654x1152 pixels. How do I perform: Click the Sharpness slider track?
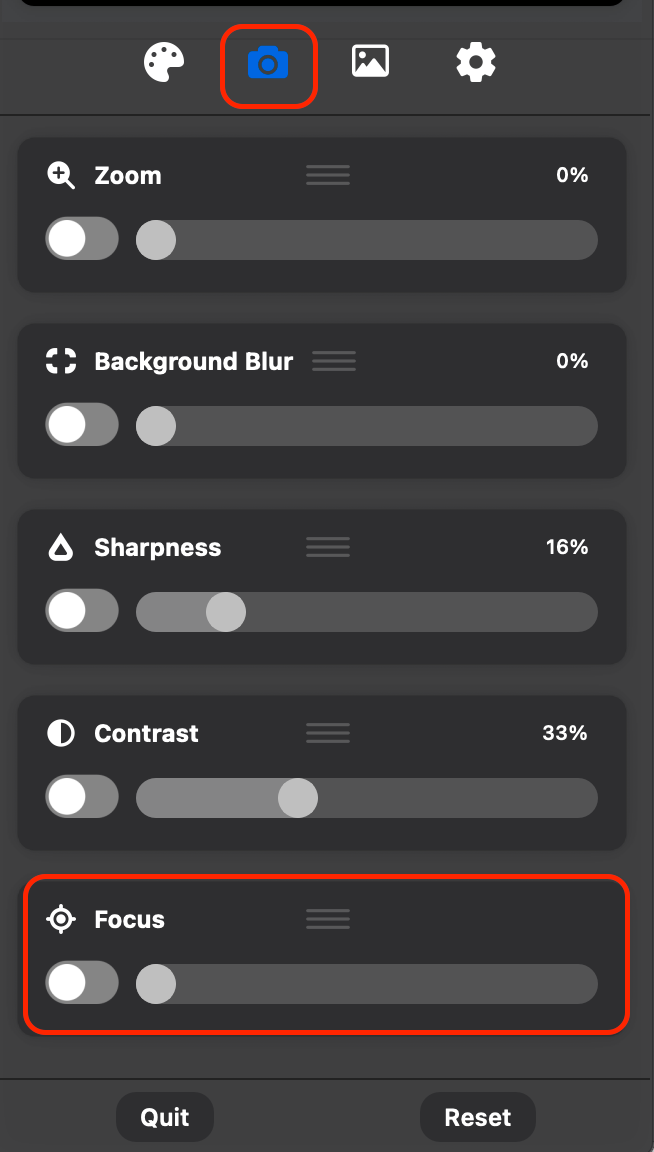click(420, 612)
